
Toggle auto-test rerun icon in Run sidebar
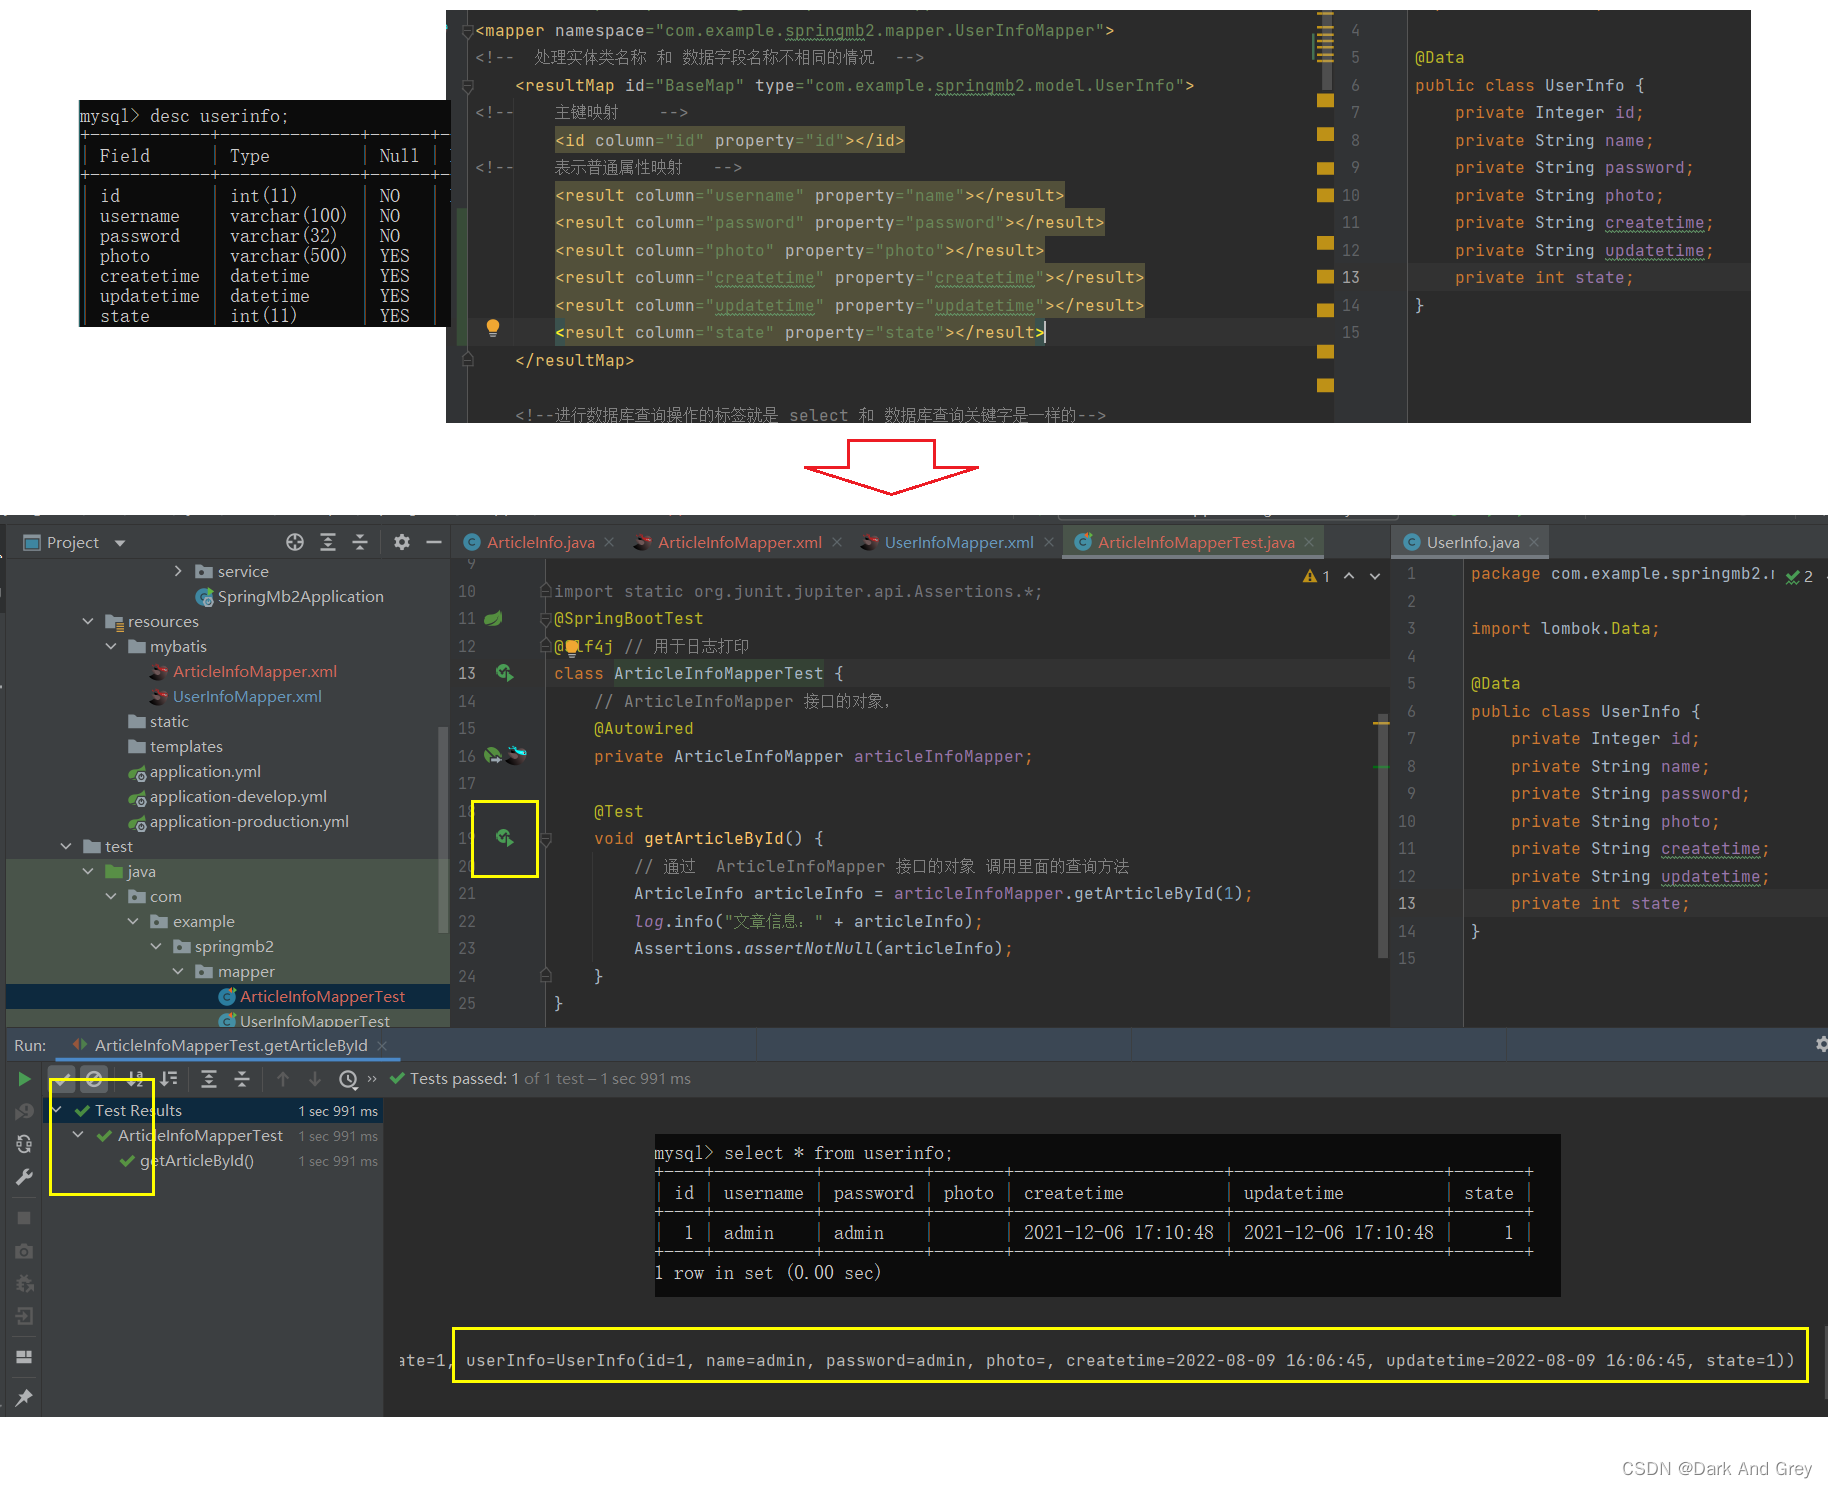click(24, 1144)
